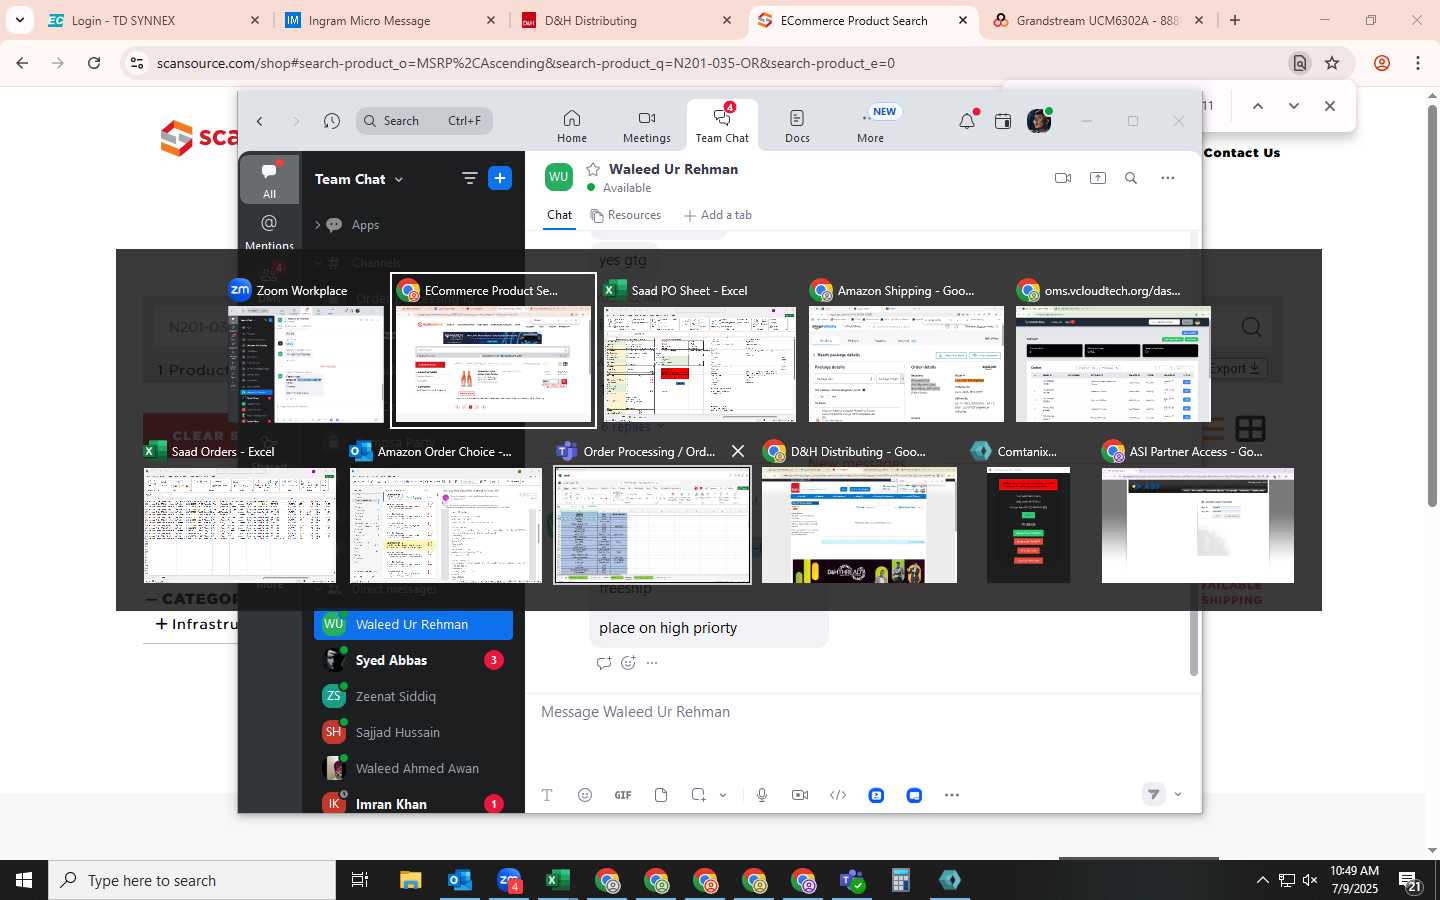Viewport: 1440px width, 900px height.
Task: Click the Zoom notifications bell icon
Action: (967, 121)
